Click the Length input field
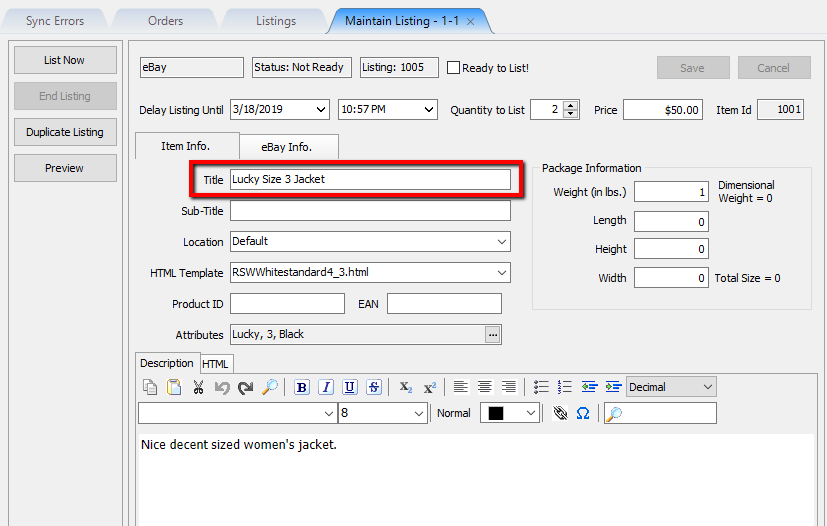This screenshot has width=827, height=526. pyautogui.click(x=671, y=222)
